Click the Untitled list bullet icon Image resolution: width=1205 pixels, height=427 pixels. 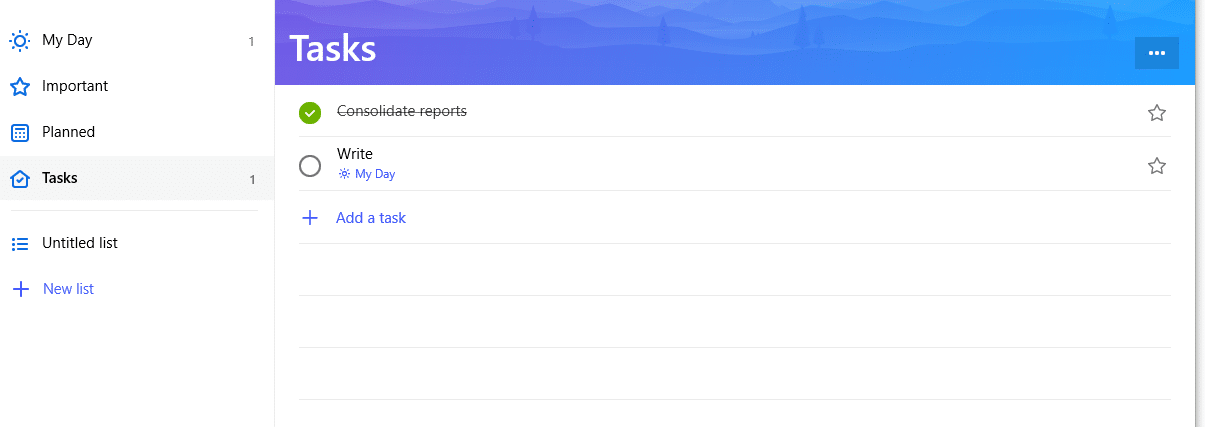20,243
